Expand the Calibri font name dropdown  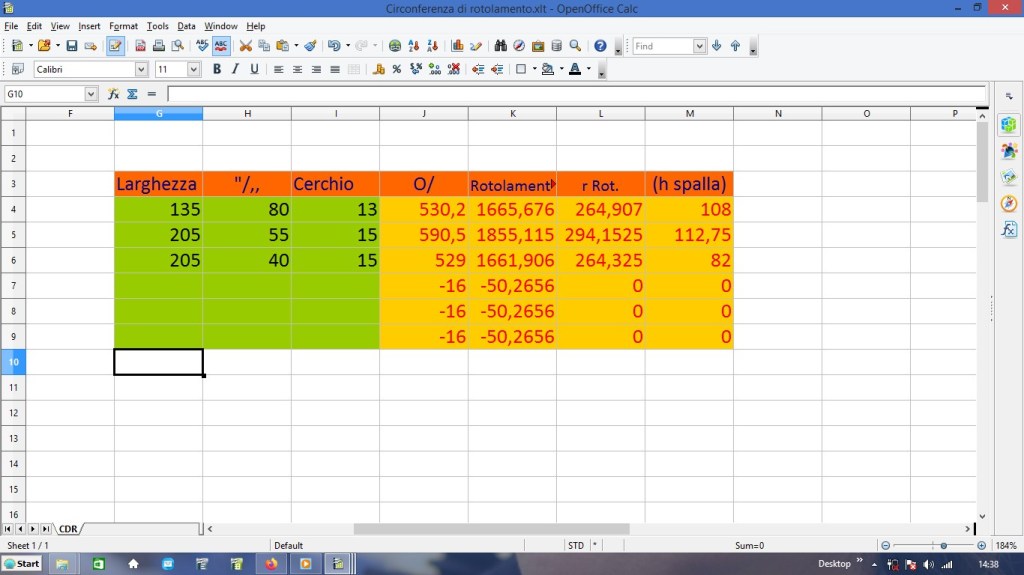[141, 70]
